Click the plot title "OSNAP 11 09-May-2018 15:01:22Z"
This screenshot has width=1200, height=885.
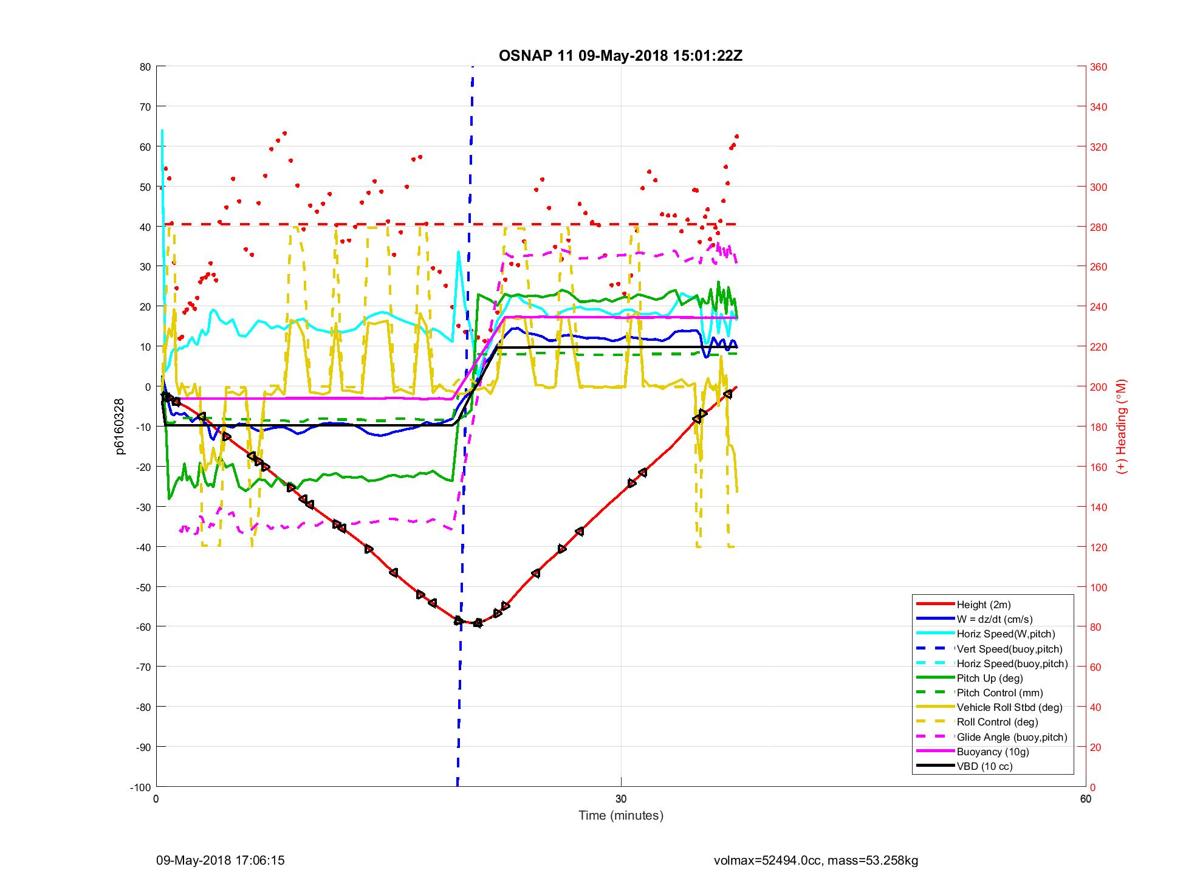pyautogui.click(x=620, y=55)
